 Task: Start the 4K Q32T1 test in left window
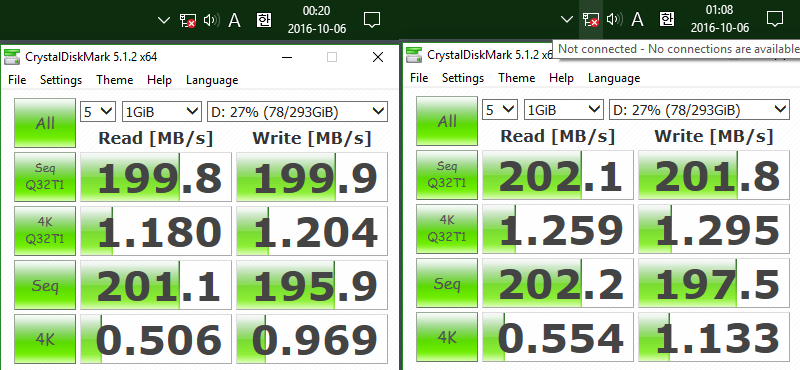point(45,231)
